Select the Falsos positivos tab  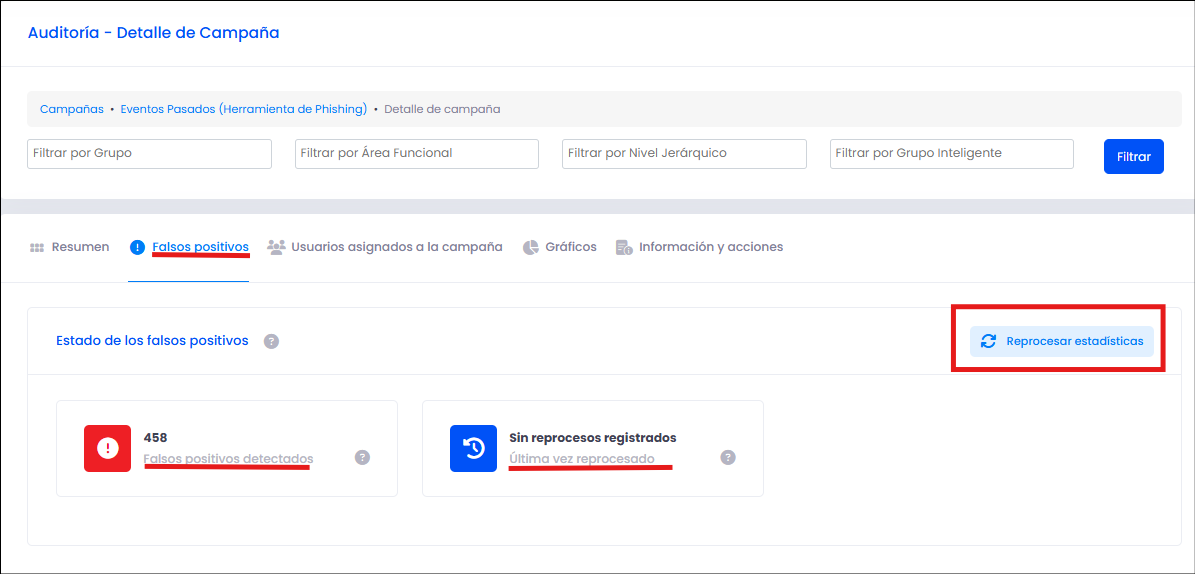pos(189,247)
